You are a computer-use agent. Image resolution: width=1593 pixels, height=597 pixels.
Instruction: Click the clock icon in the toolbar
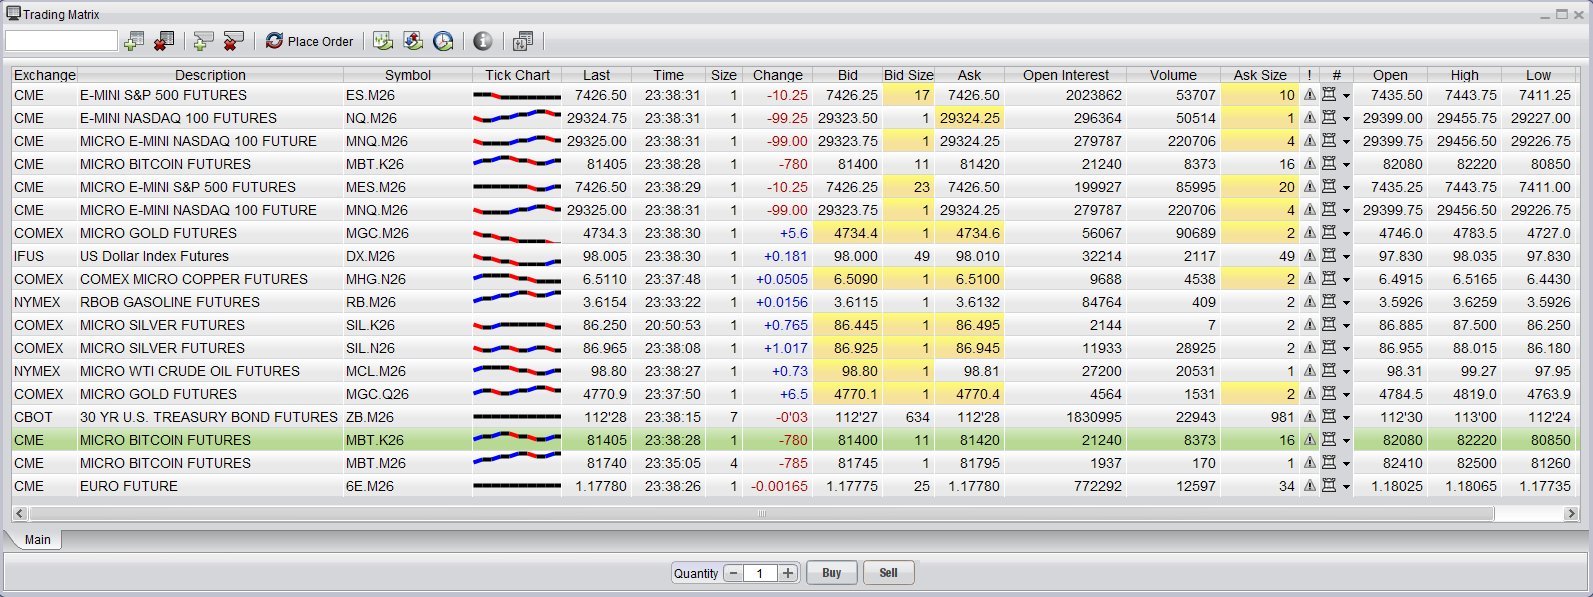[x=443, y=41]
